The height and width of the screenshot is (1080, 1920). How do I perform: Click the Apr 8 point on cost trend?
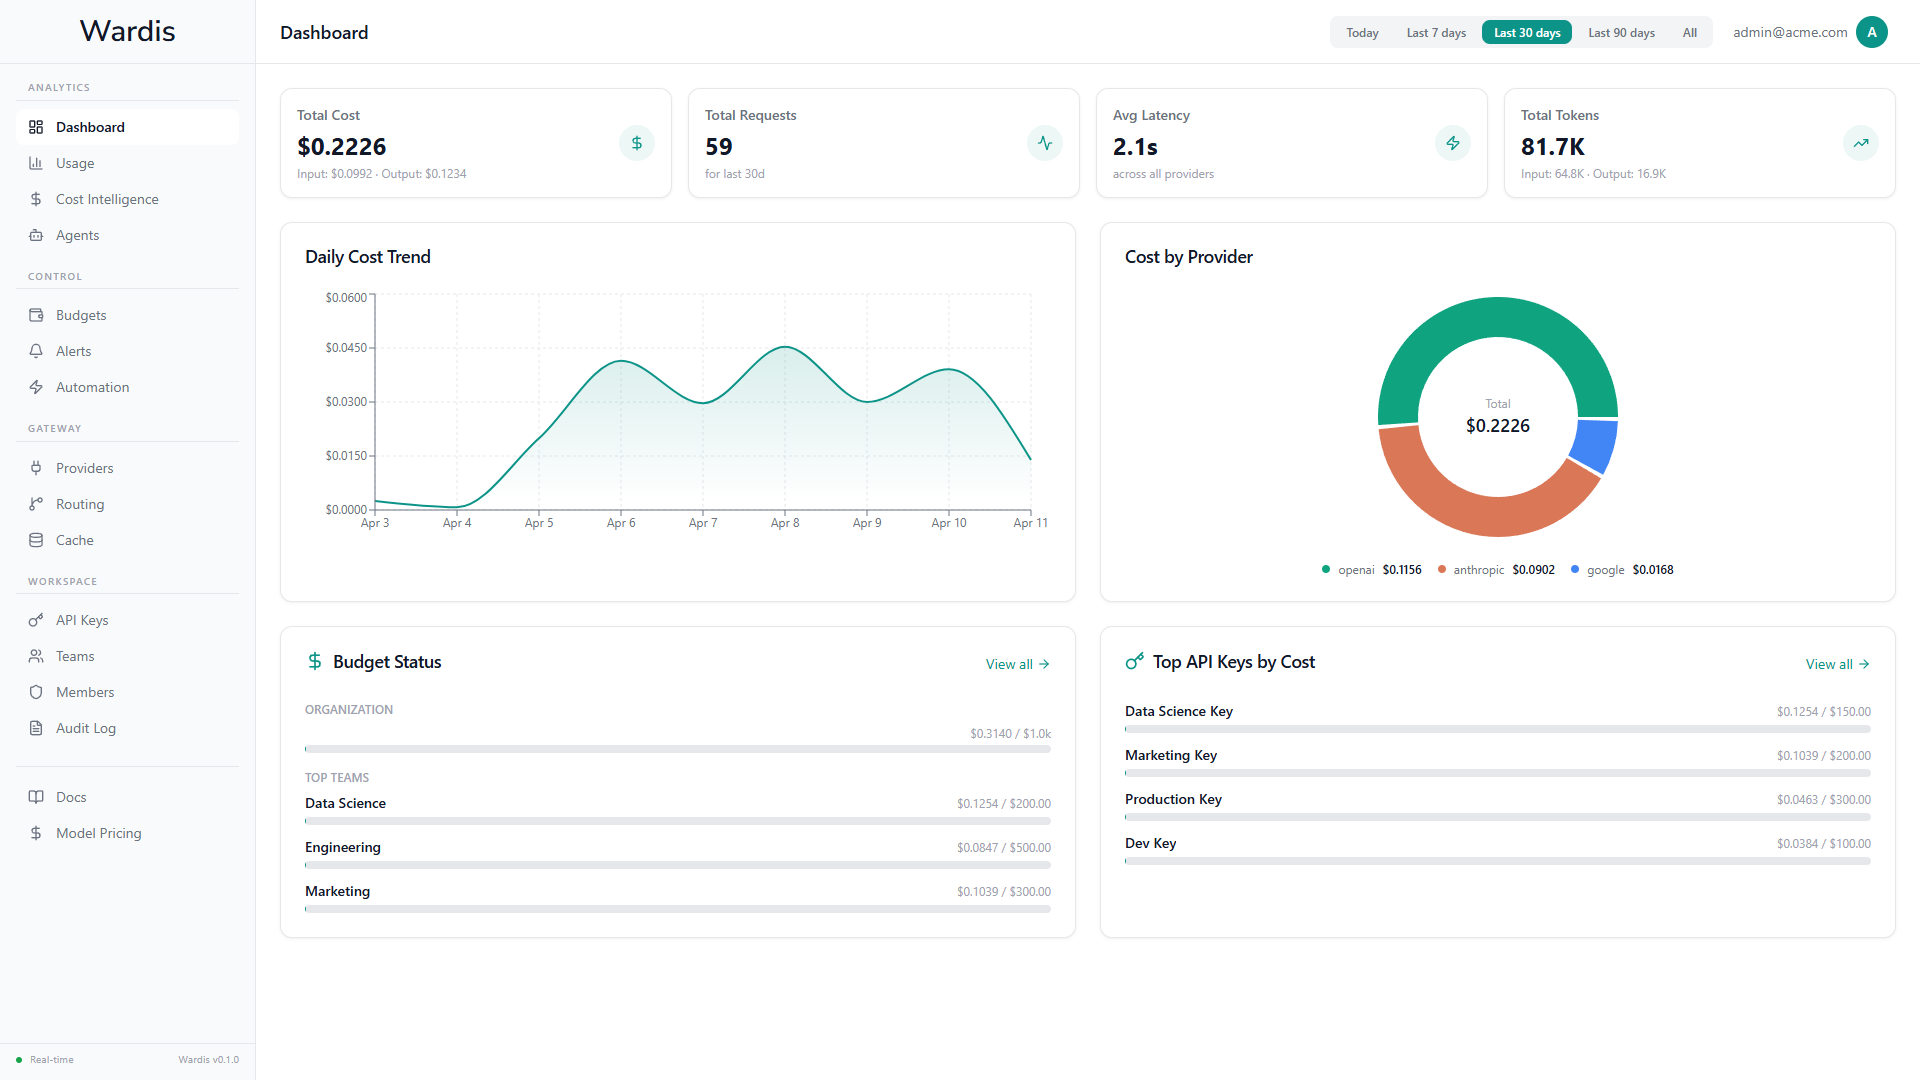(785, 347)
